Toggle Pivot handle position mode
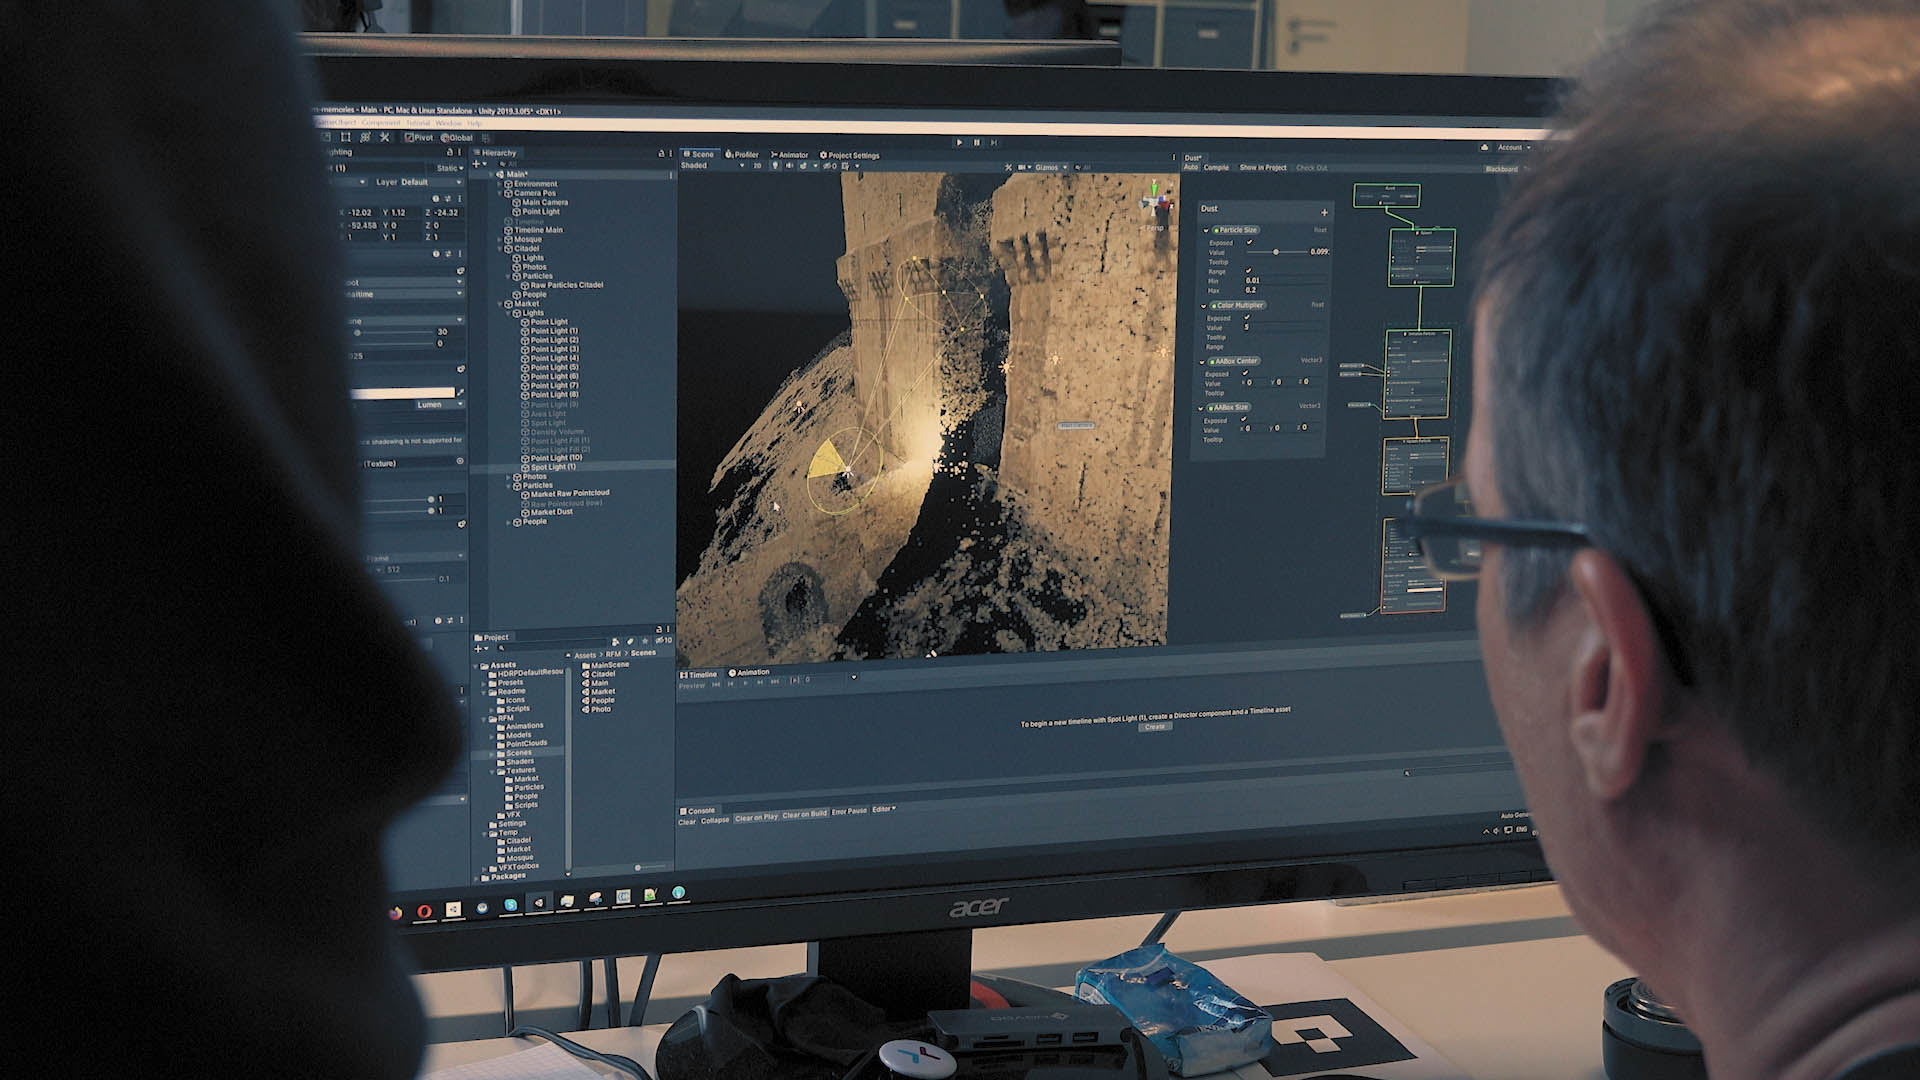This screenshot has width=1920, height=1080. tap(419, 137)
